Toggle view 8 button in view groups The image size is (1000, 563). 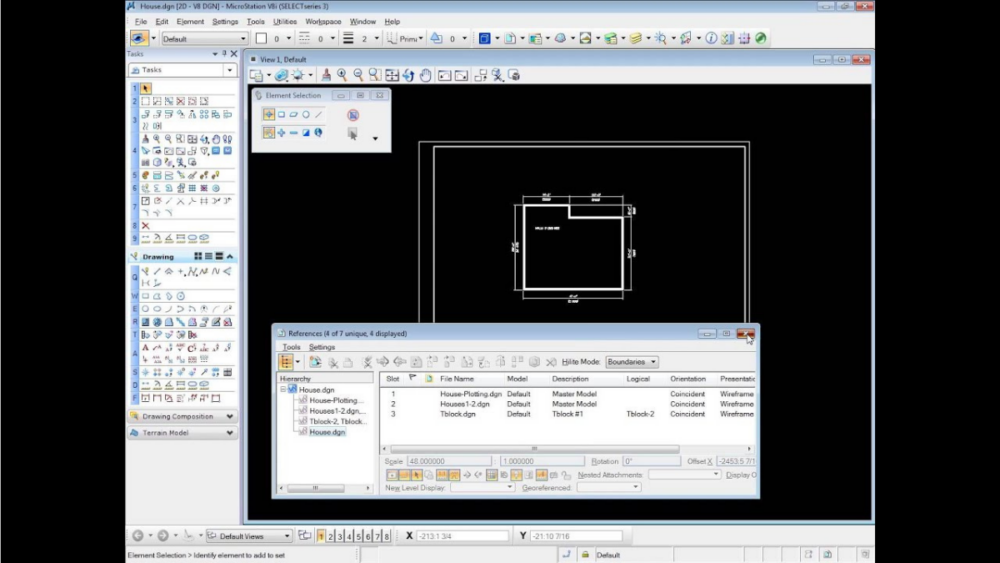386,536
